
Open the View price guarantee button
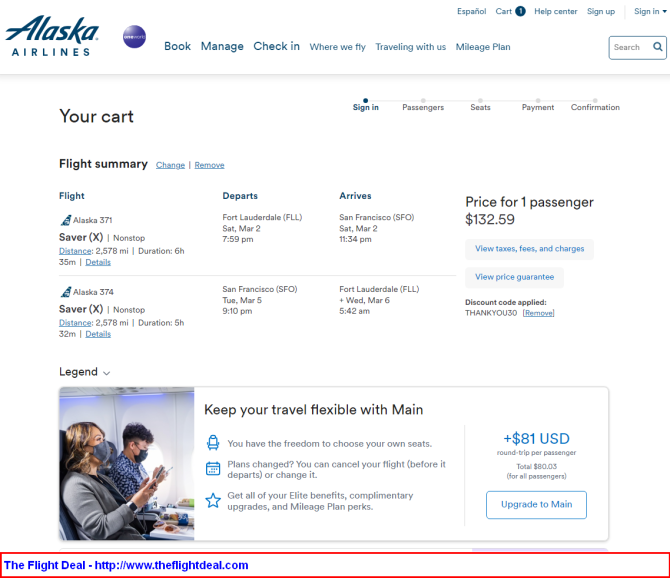(514, 277)
